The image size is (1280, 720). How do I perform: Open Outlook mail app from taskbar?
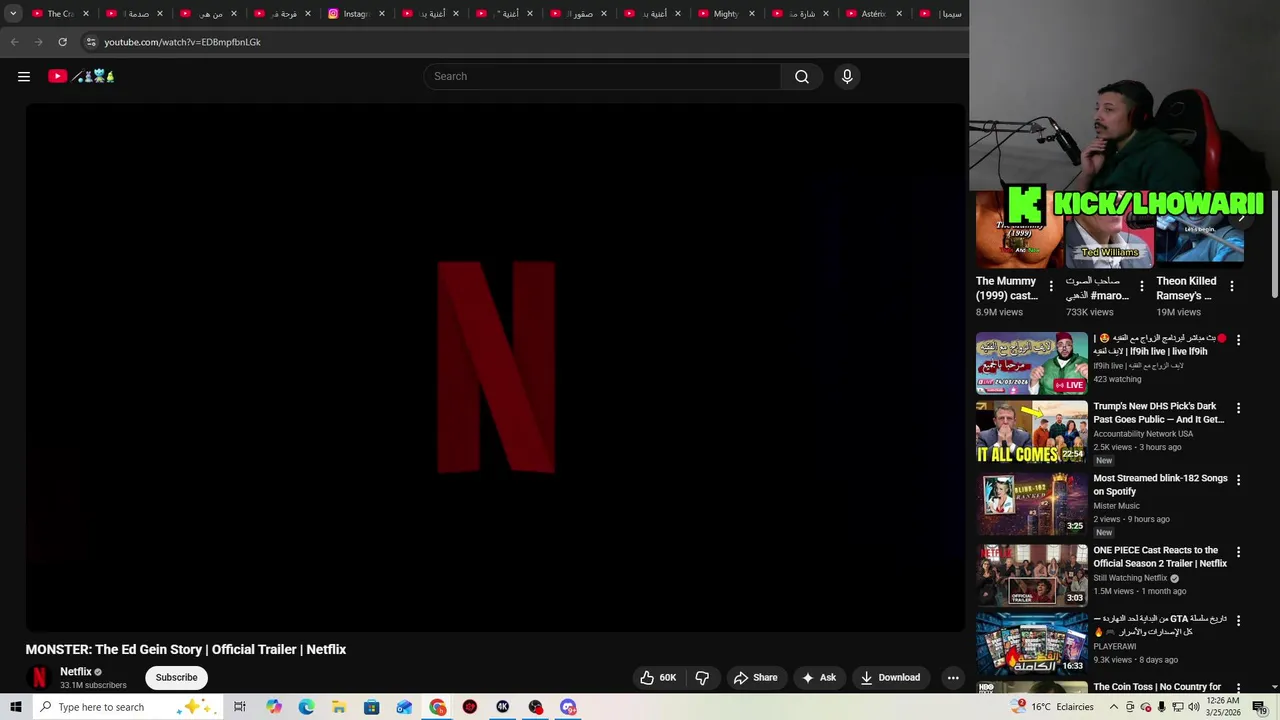(404, 707)
